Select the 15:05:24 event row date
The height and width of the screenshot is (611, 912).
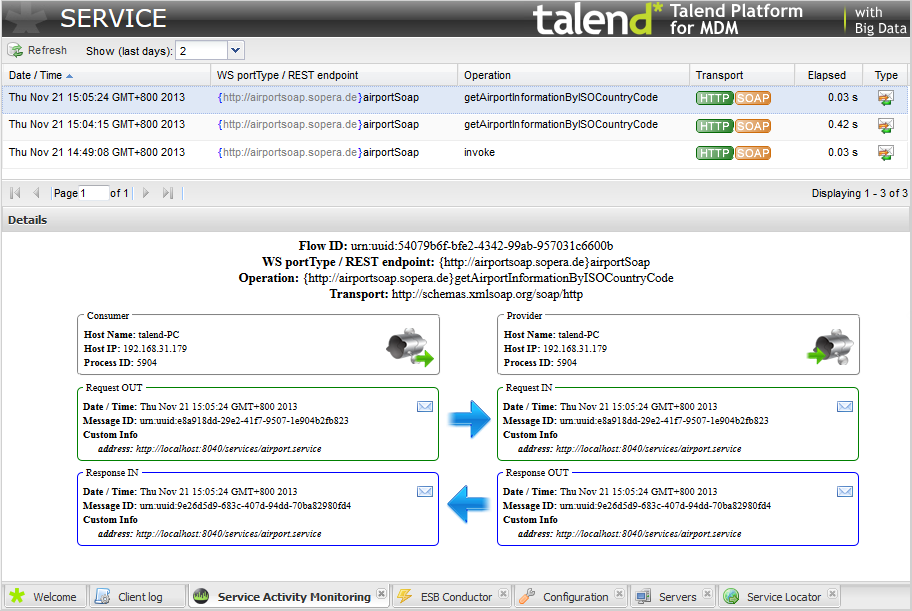[97, 97]
